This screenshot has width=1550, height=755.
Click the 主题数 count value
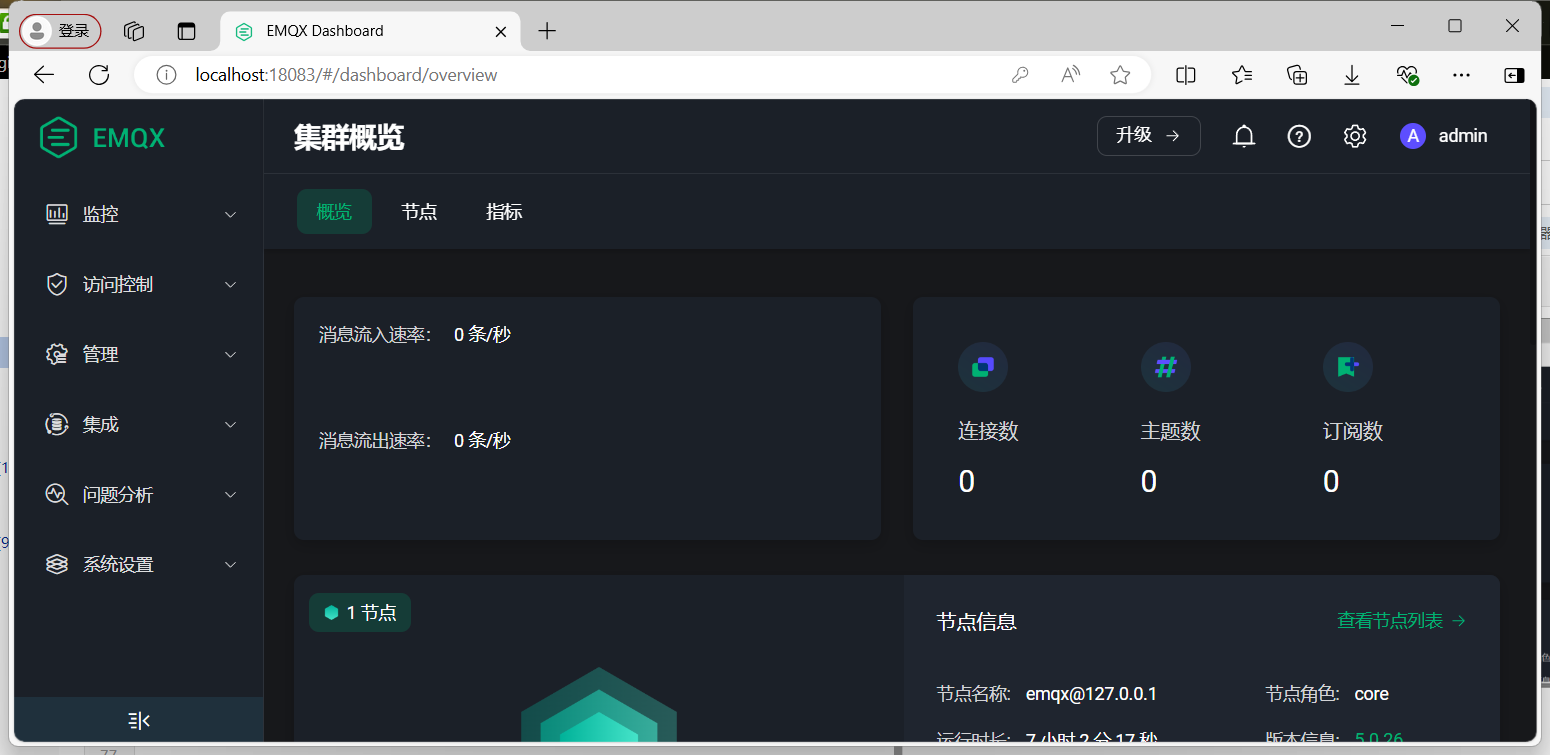point(1148,482)
